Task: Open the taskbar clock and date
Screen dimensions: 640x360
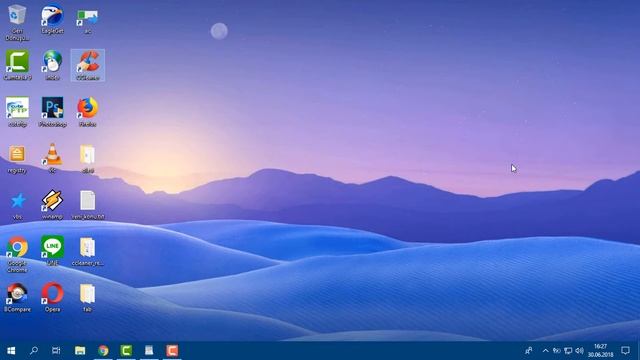Action: coord(600,351)
